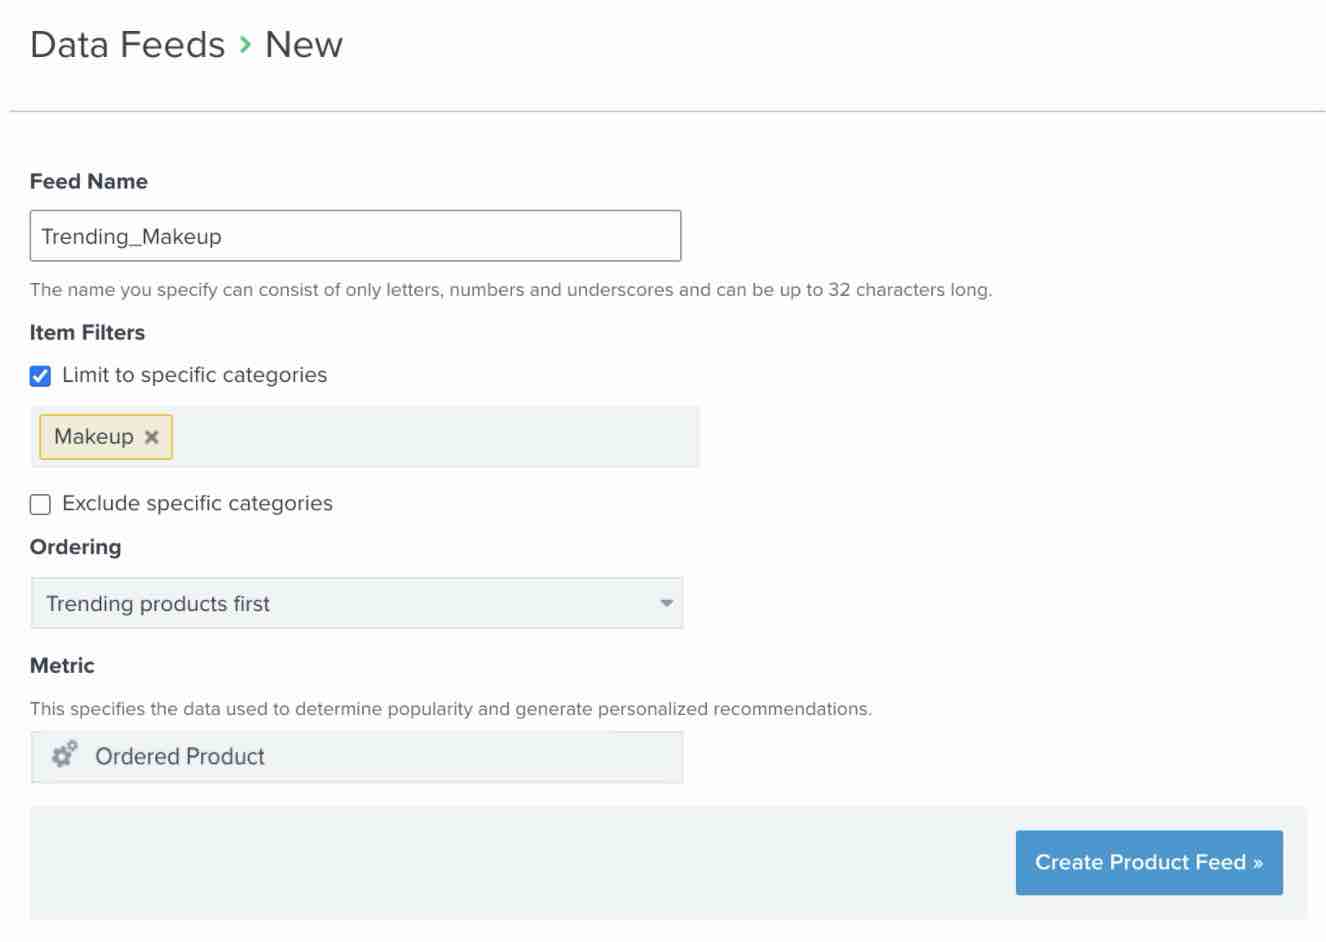Click the Item Filters heading
Image resolution: width=1326 pixels, height=942 pixels.
coord(87,332)
